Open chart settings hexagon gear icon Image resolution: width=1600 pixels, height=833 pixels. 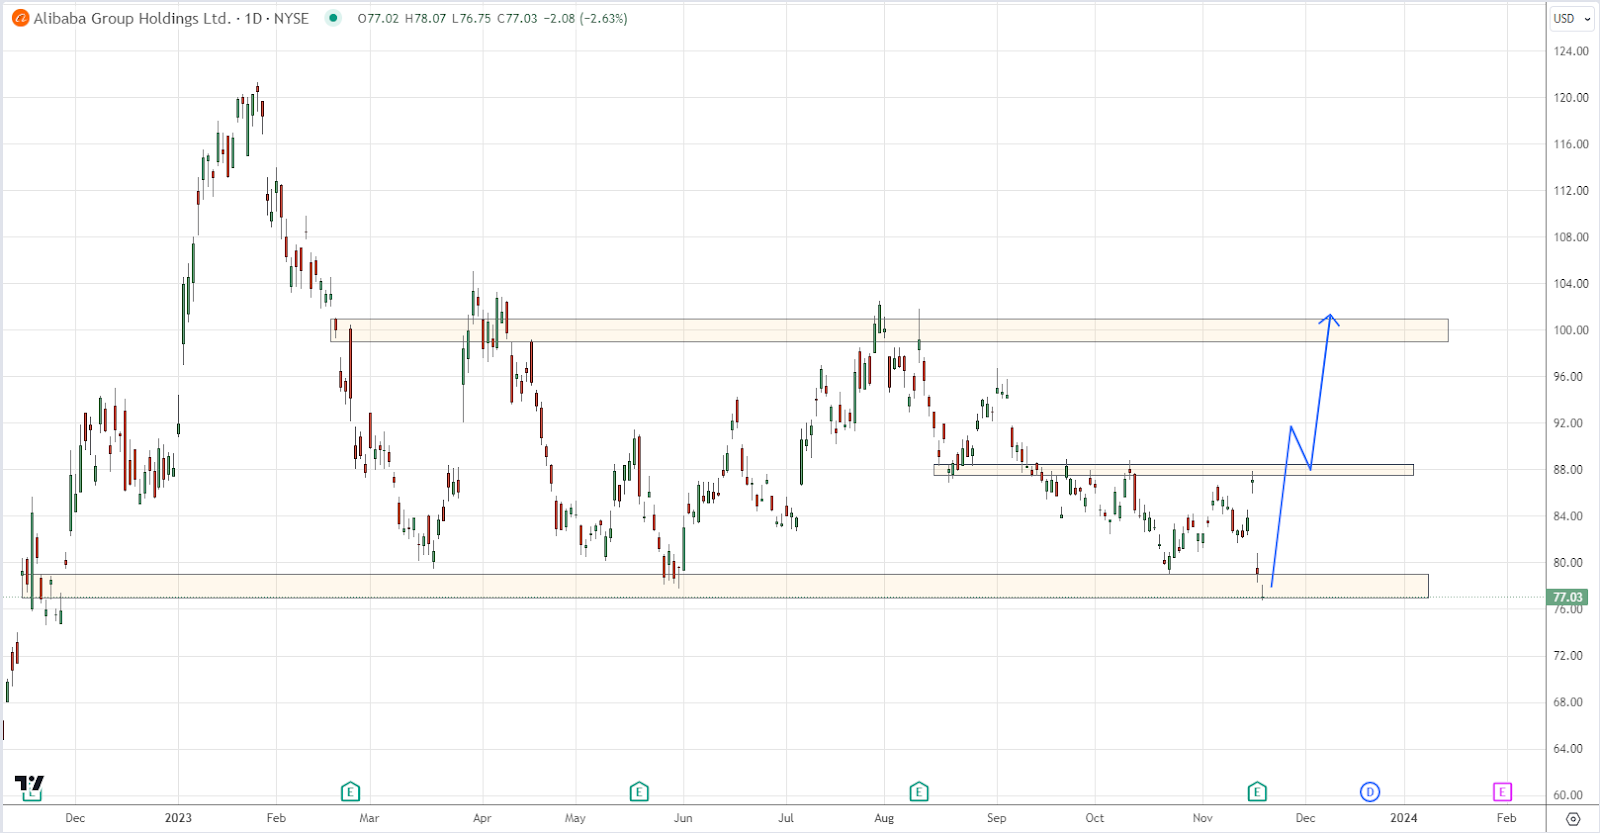click(1573, 818)
